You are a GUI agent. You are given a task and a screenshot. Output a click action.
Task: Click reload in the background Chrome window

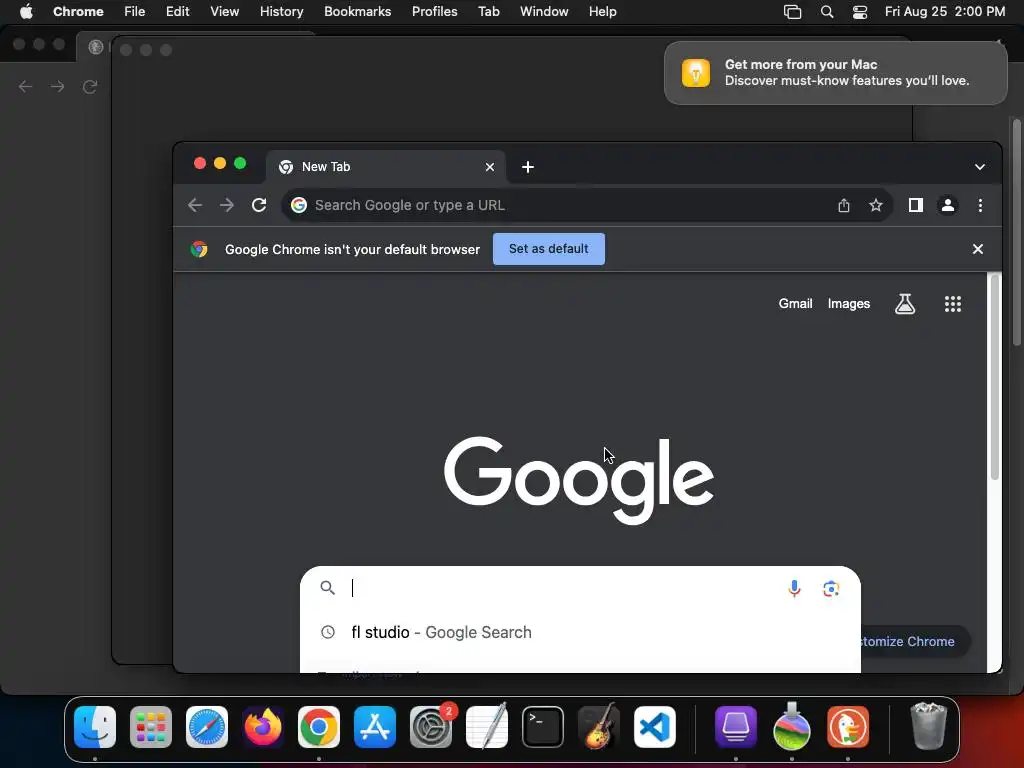[x=89, y=86]
